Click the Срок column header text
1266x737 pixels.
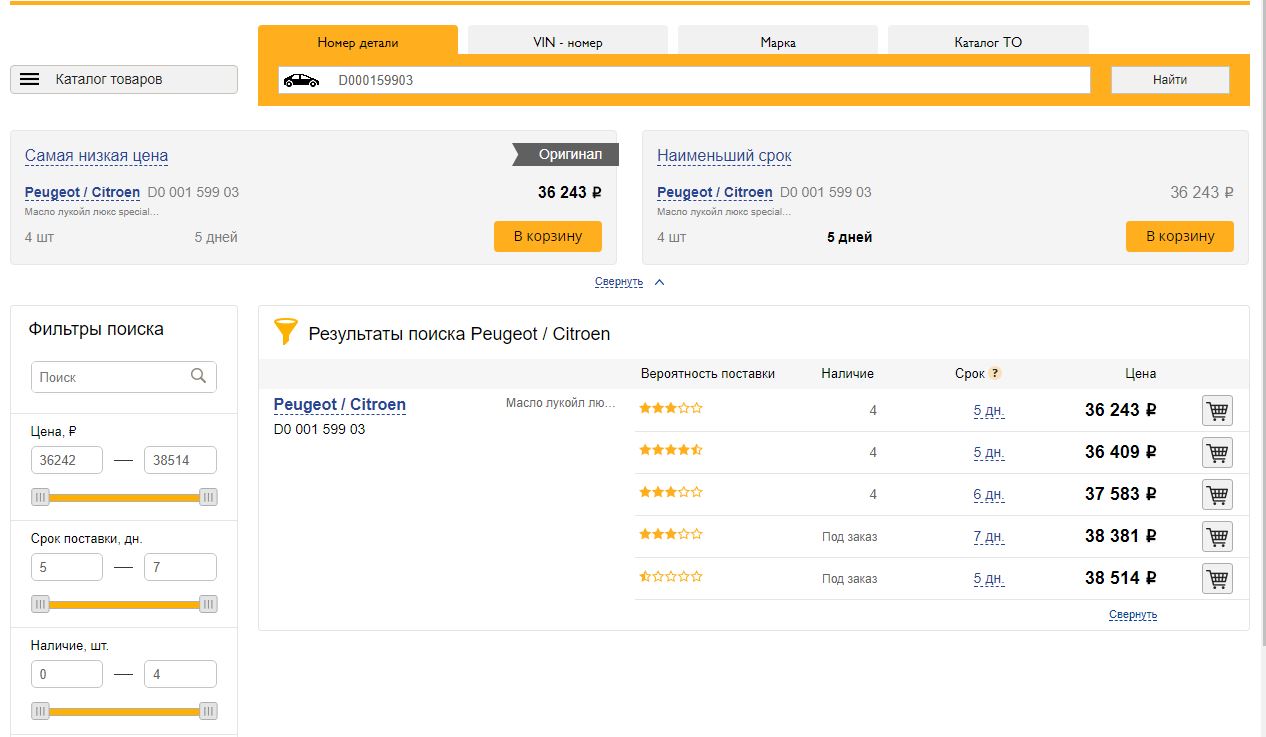pos(970,373)
